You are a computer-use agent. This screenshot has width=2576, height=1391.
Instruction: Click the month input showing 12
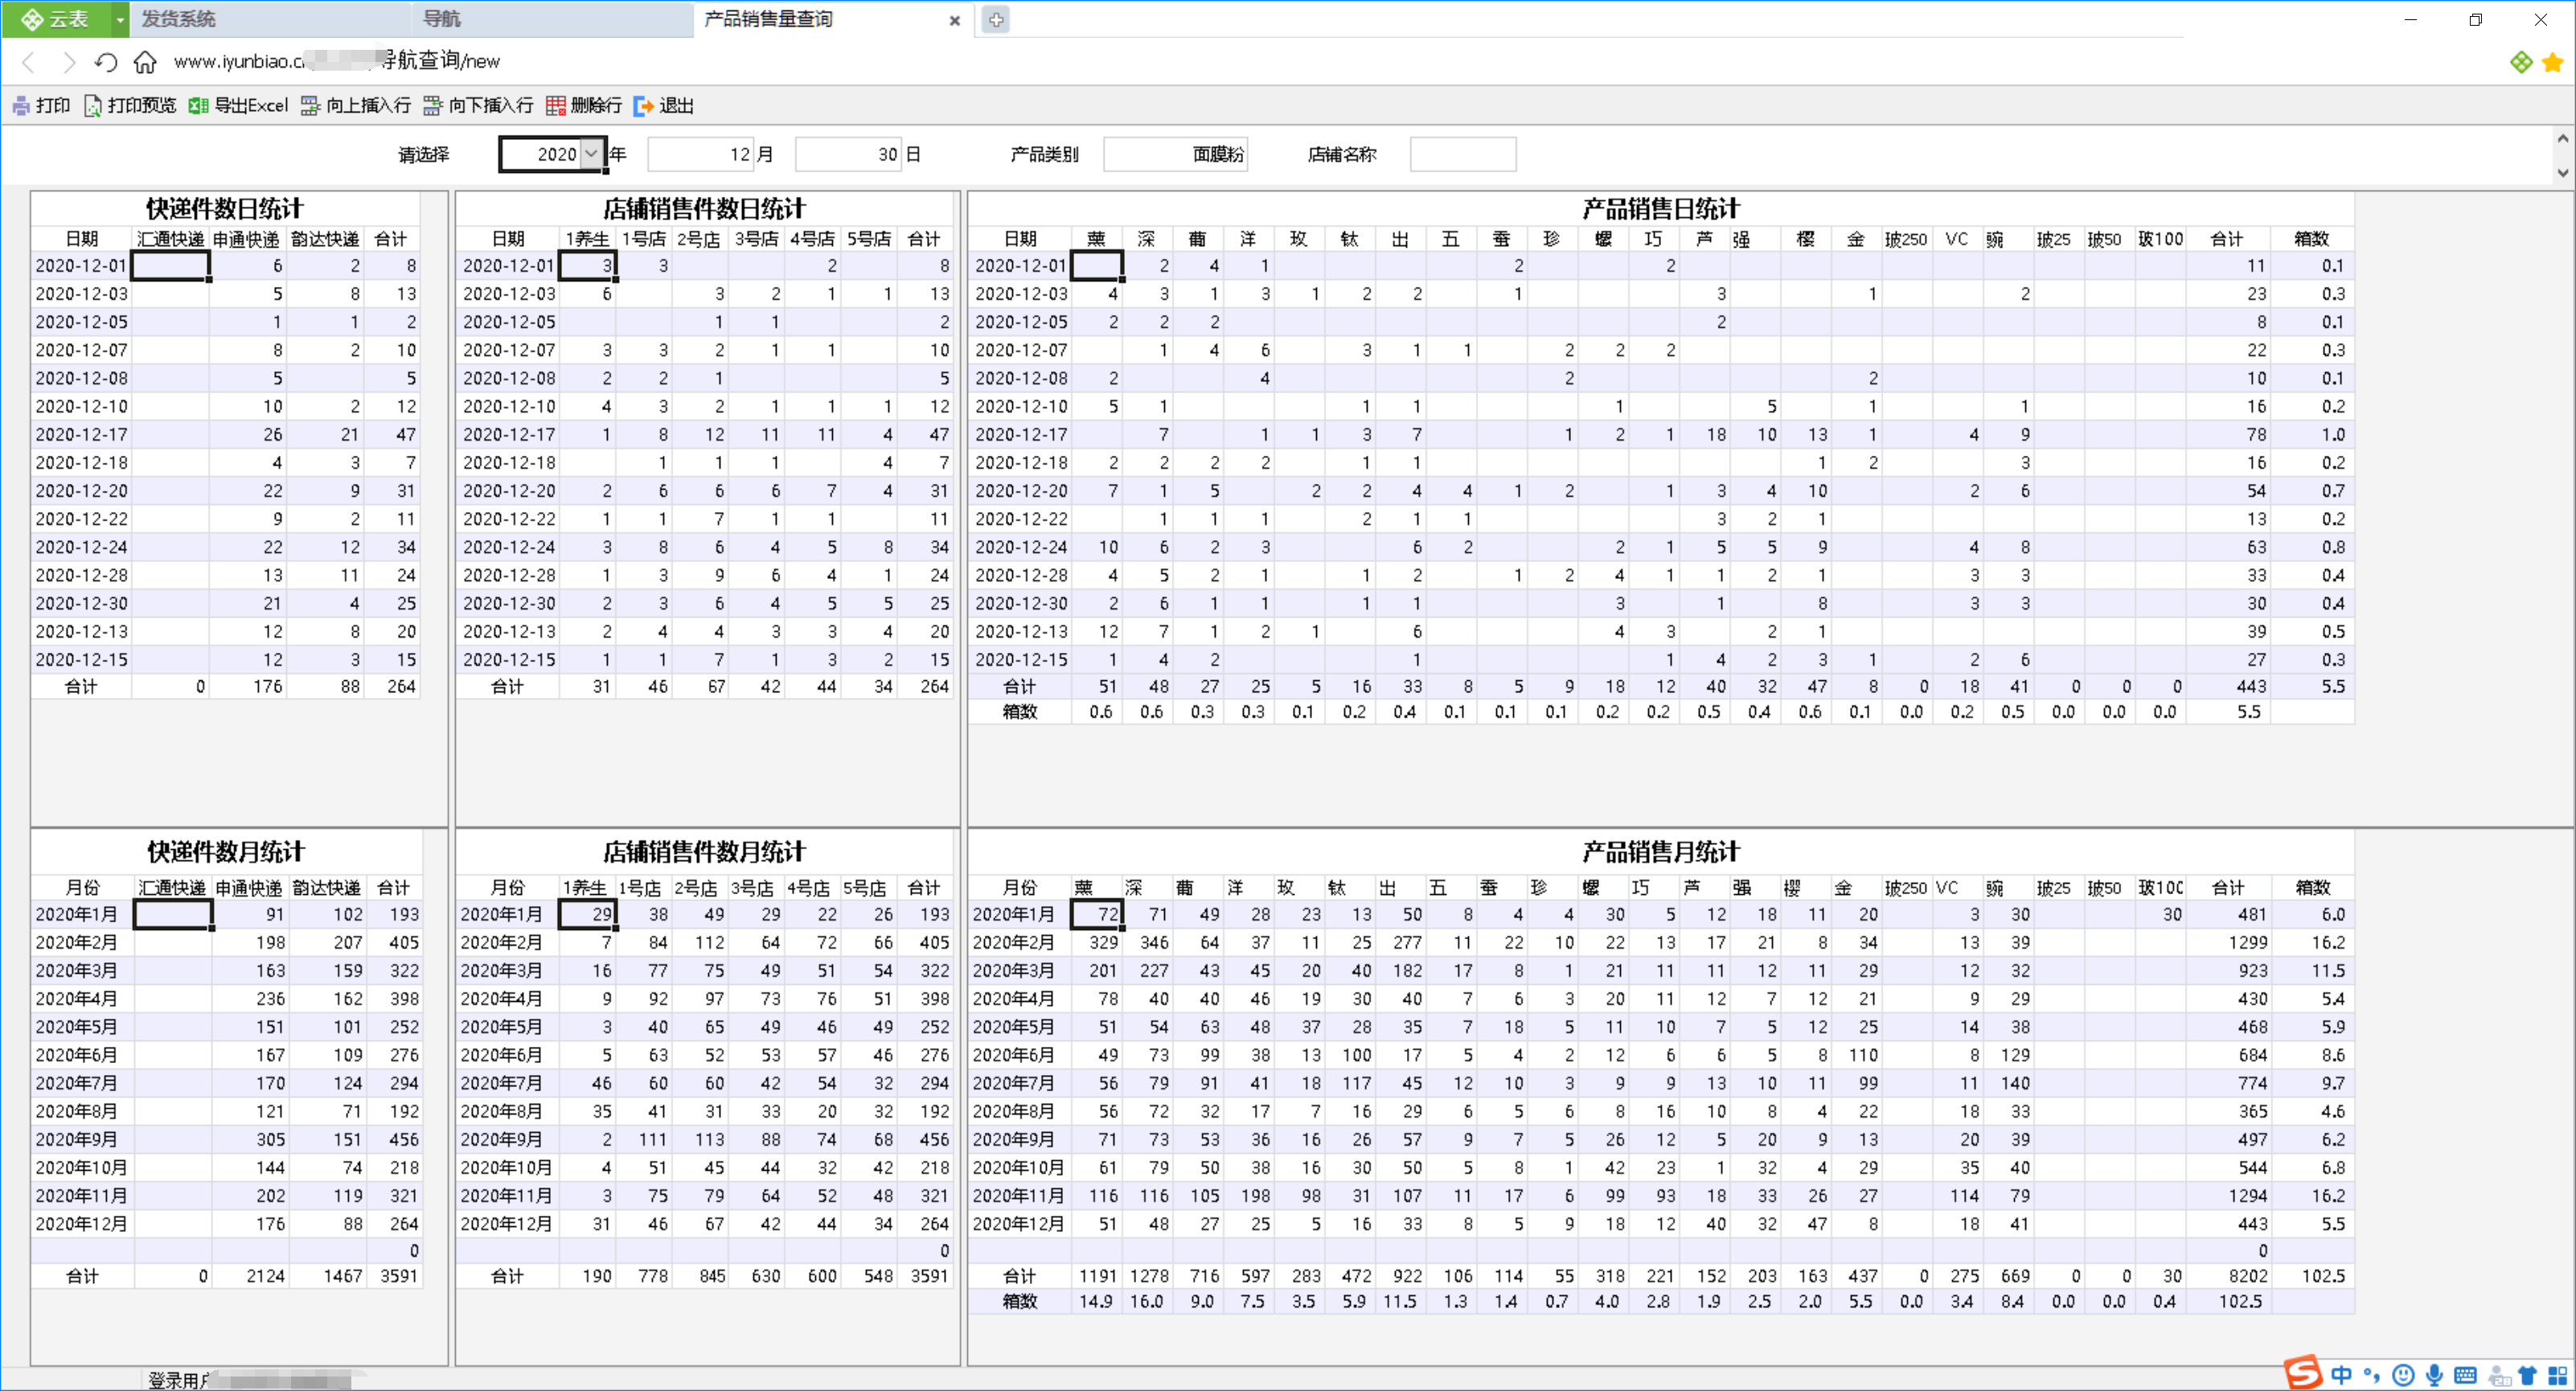700,154
